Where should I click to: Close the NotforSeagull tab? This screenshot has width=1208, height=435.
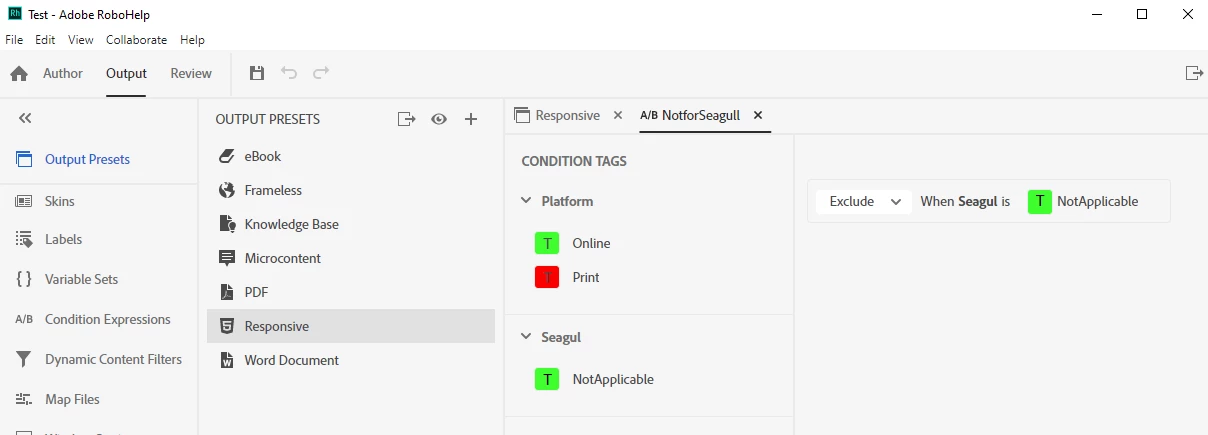758,115
